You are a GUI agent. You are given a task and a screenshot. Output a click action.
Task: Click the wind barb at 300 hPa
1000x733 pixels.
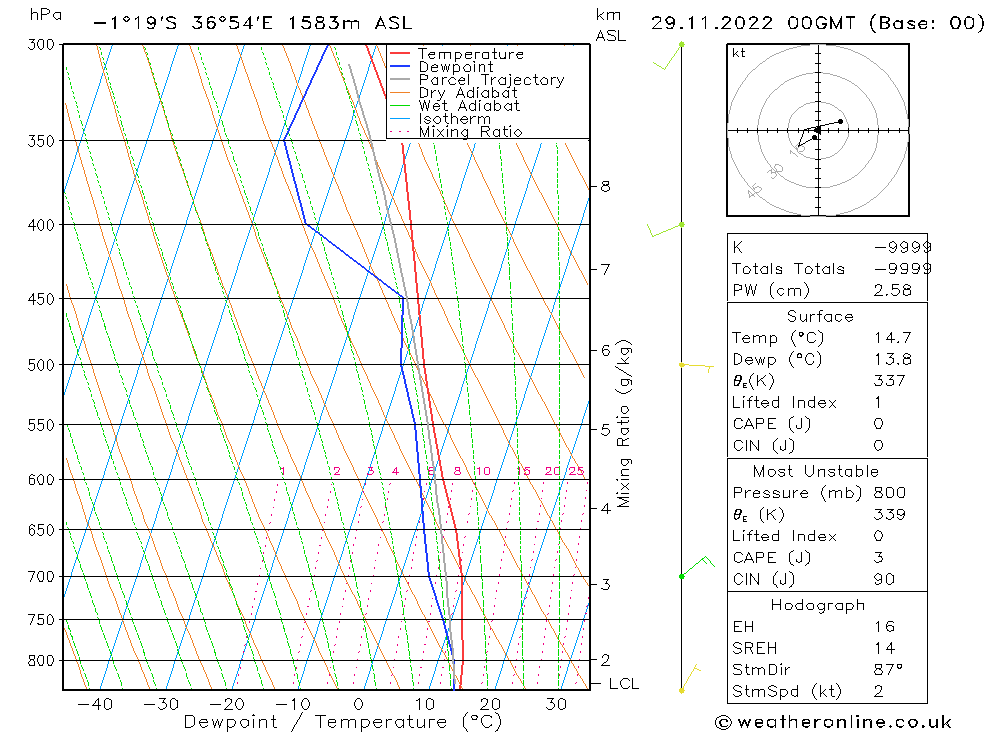668,56
